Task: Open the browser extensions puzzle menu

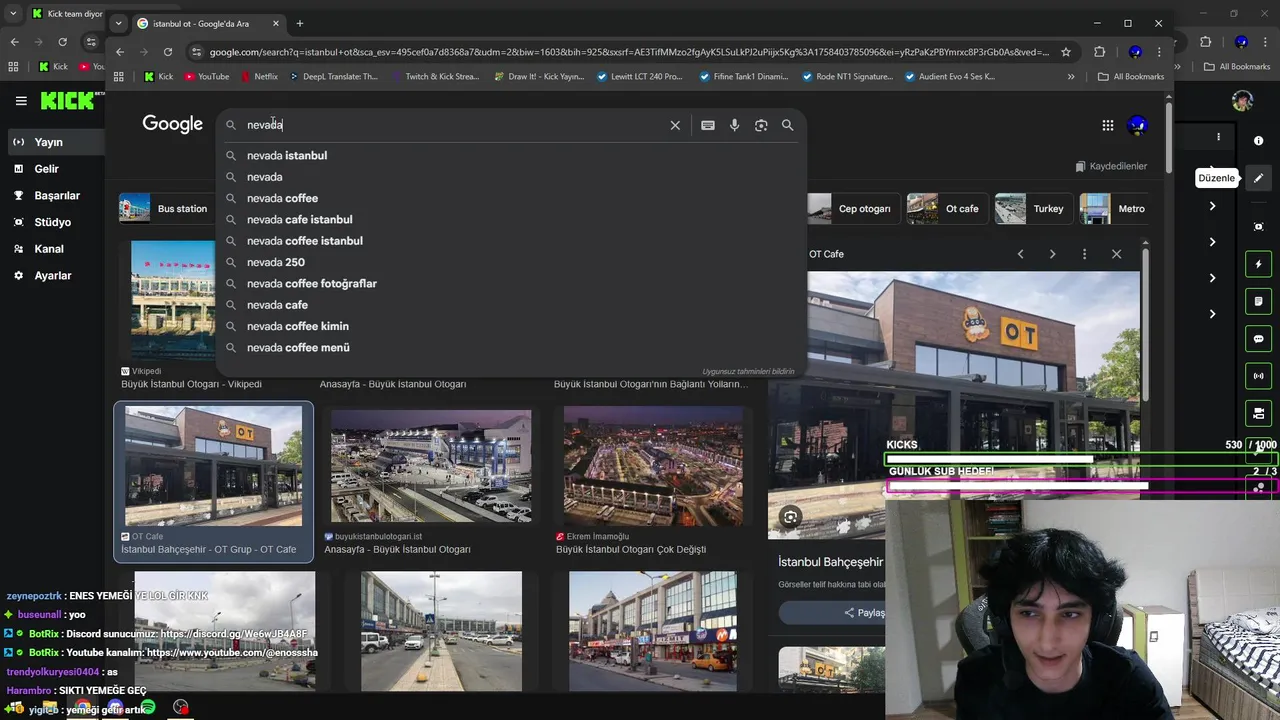Action: coord(1100,52)
